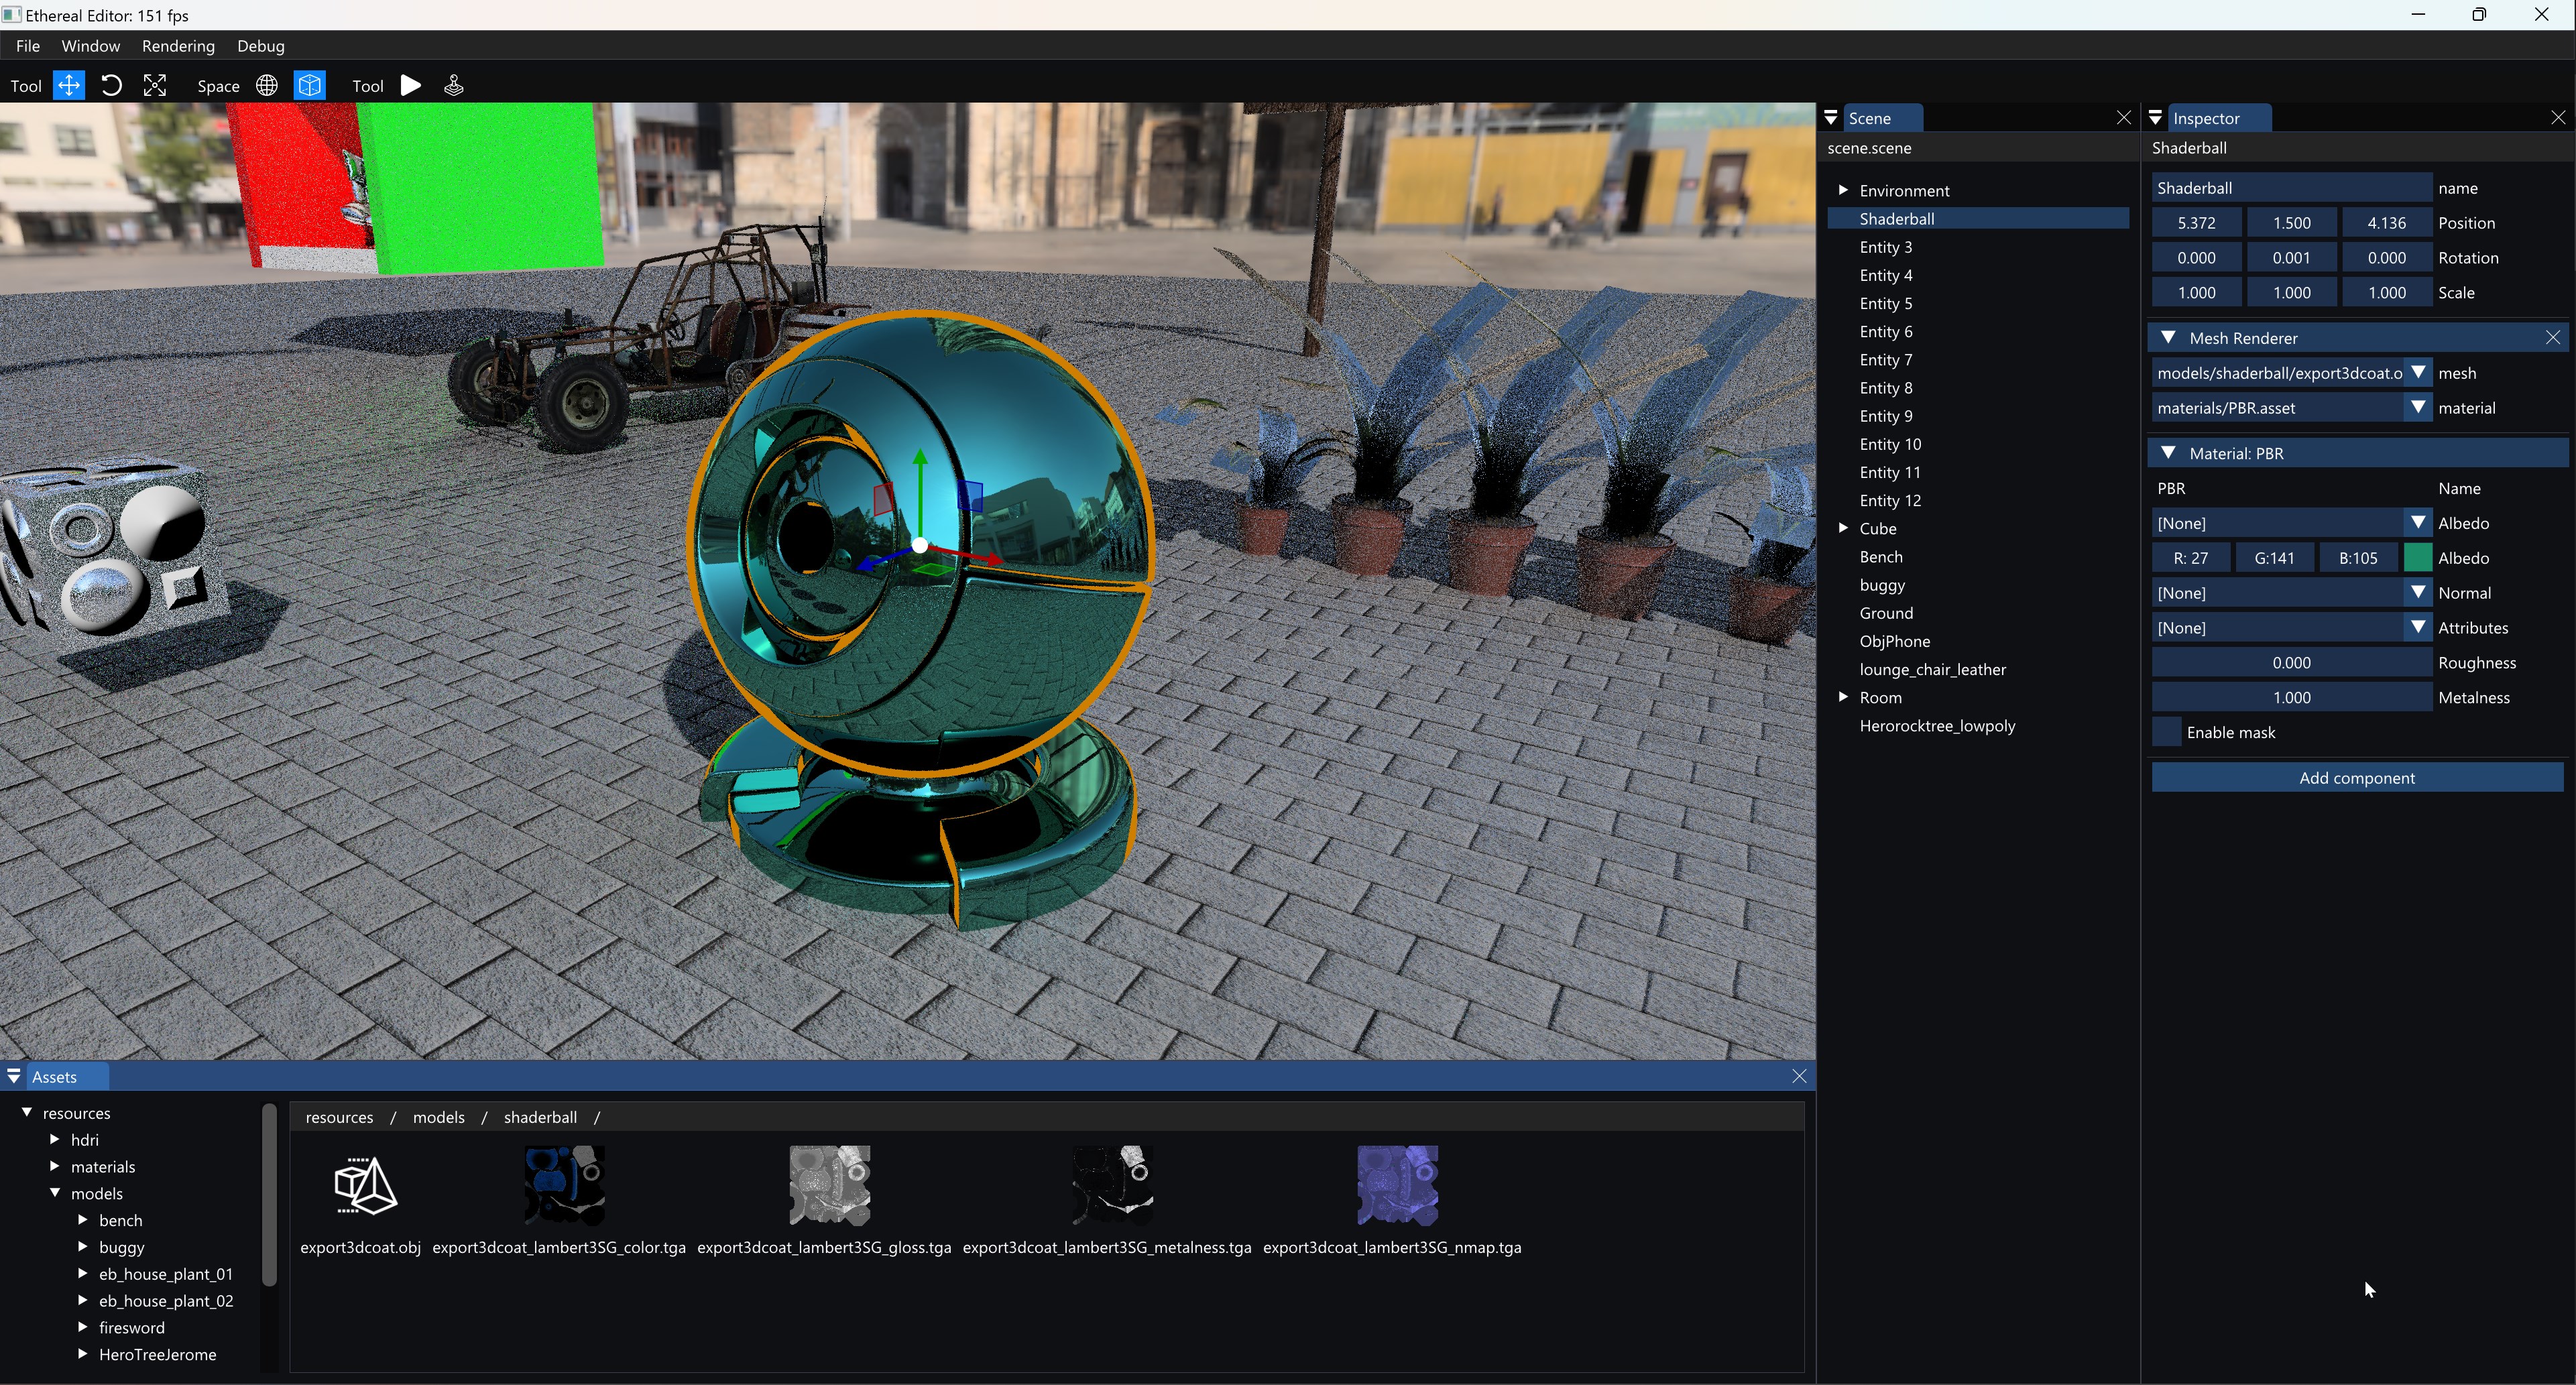
Task: Open the Normal texture dropdown
Action: point(2418,592)
